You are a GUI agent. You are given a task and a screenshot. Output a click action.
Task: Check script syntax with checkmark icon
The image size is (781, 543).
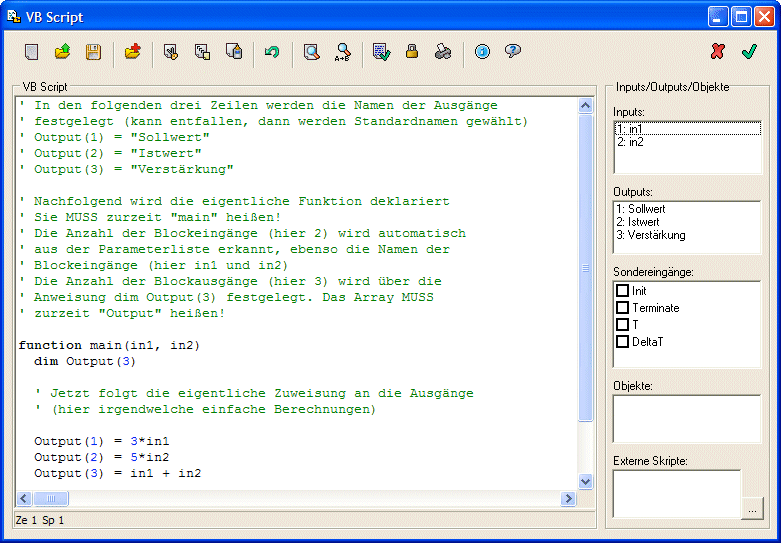pos(382,52)
